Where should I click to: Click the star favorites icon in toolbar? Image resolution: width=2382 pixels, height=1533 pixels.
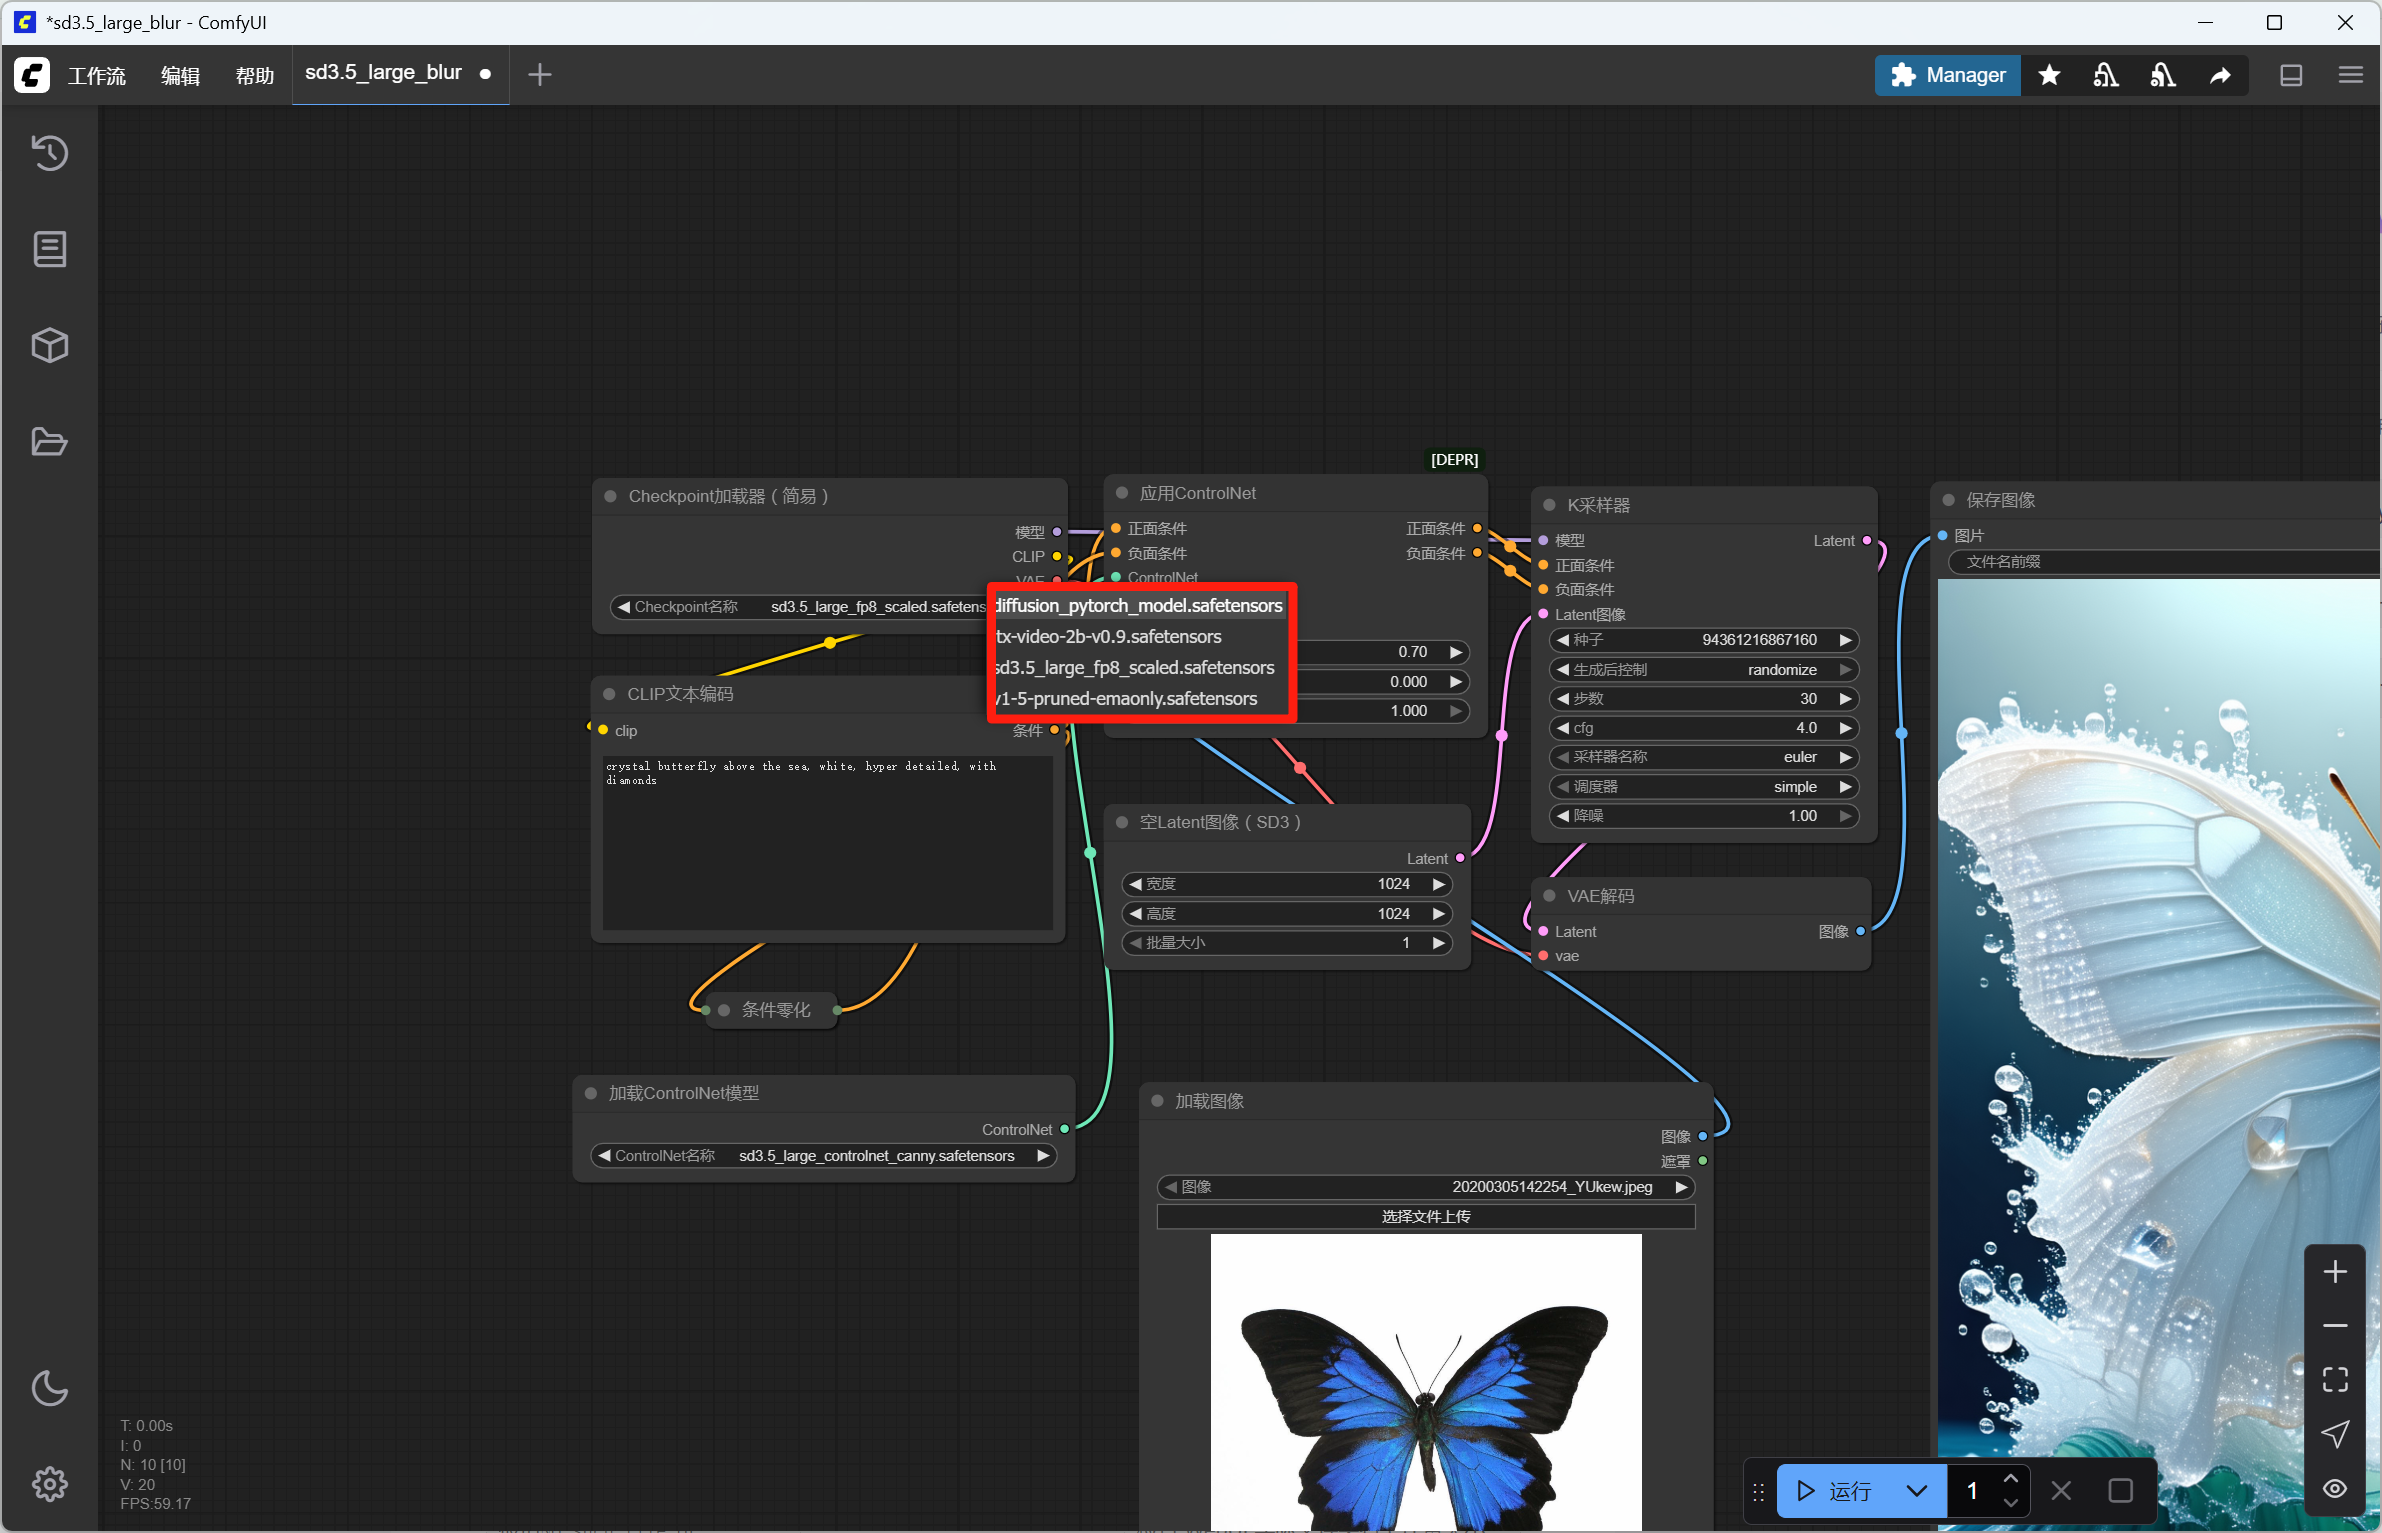coord(2049,75)
